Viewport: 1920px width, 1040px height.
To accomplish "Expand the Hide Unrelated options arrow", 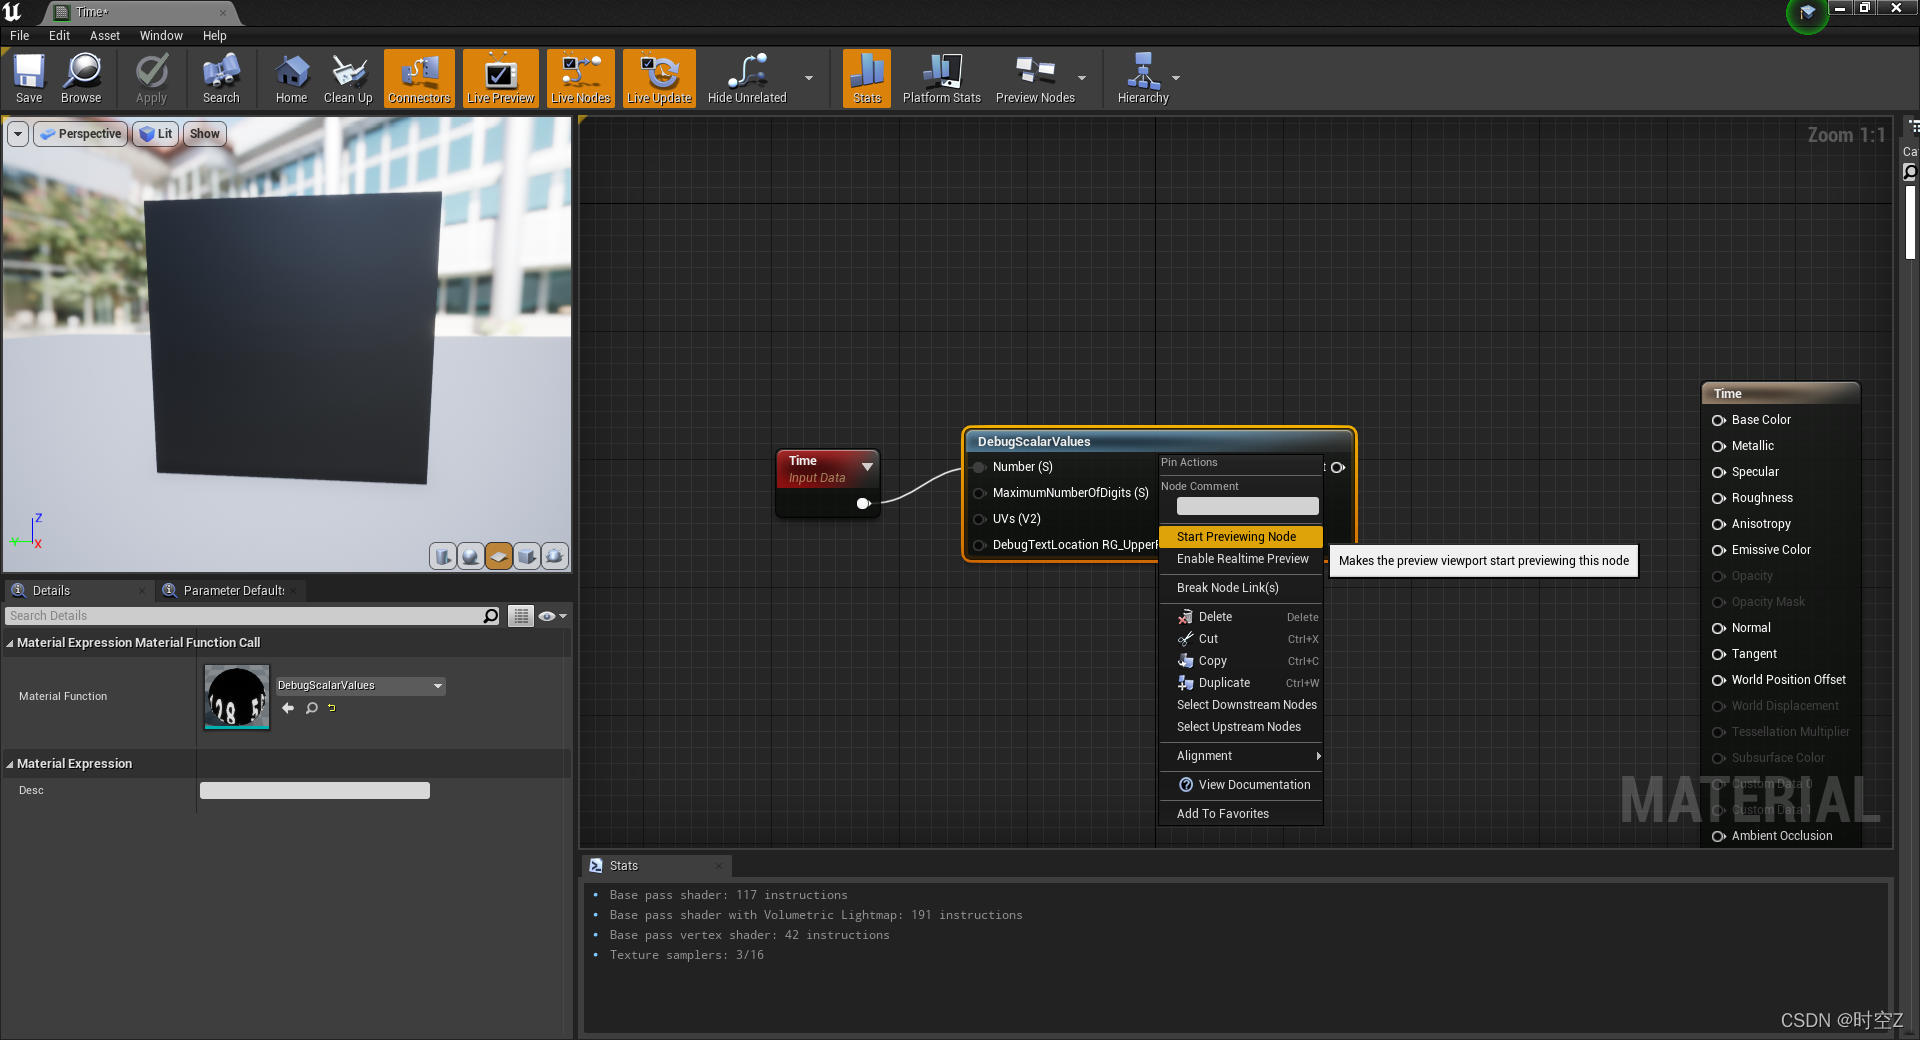I will [x=808, y=78].
